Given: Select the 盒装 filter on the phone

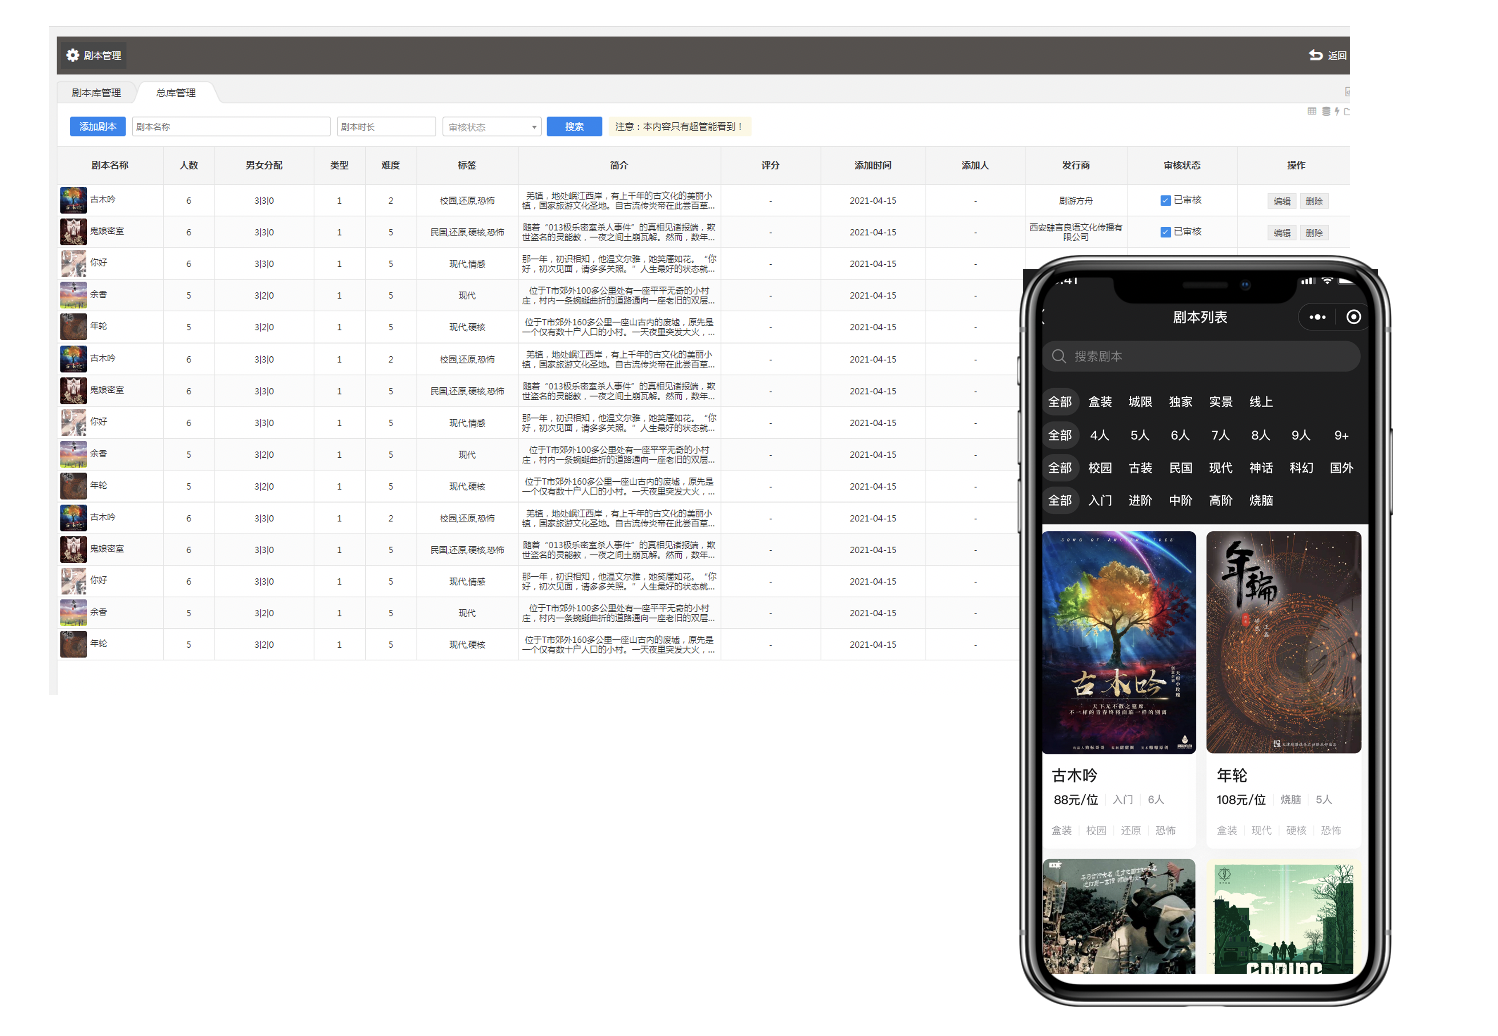Looking at the screenshot, I should coord(1100,402).
